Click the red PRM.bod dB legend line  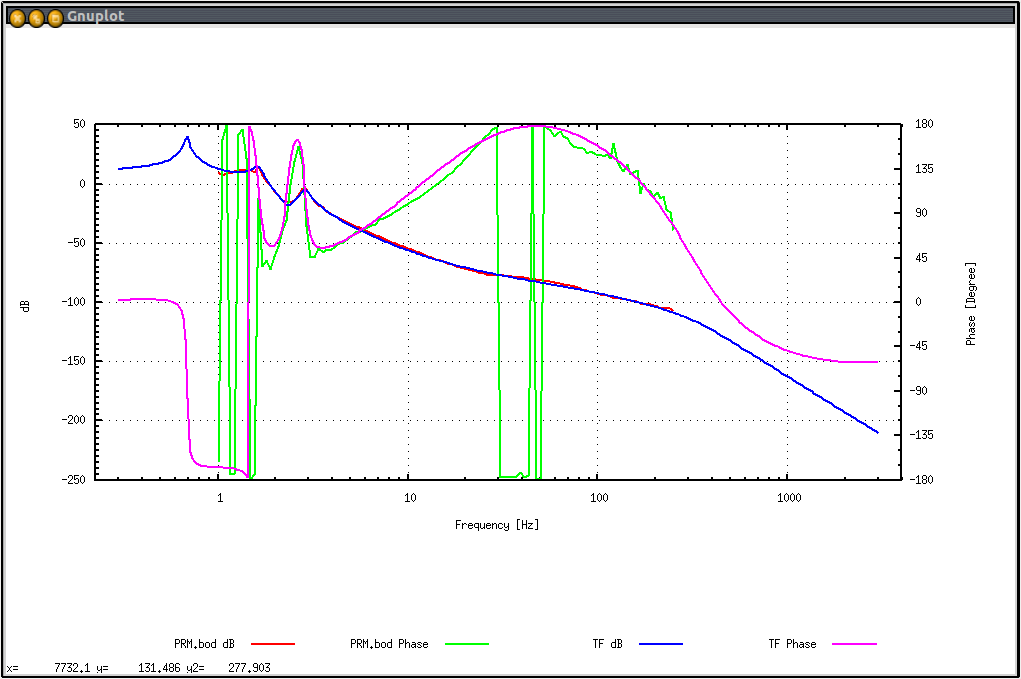pyautogui.click(x=273, y=644)
